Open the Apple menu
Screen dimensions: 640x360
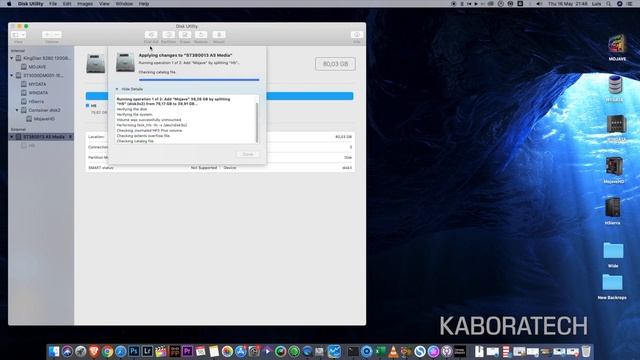coord(9,4)
